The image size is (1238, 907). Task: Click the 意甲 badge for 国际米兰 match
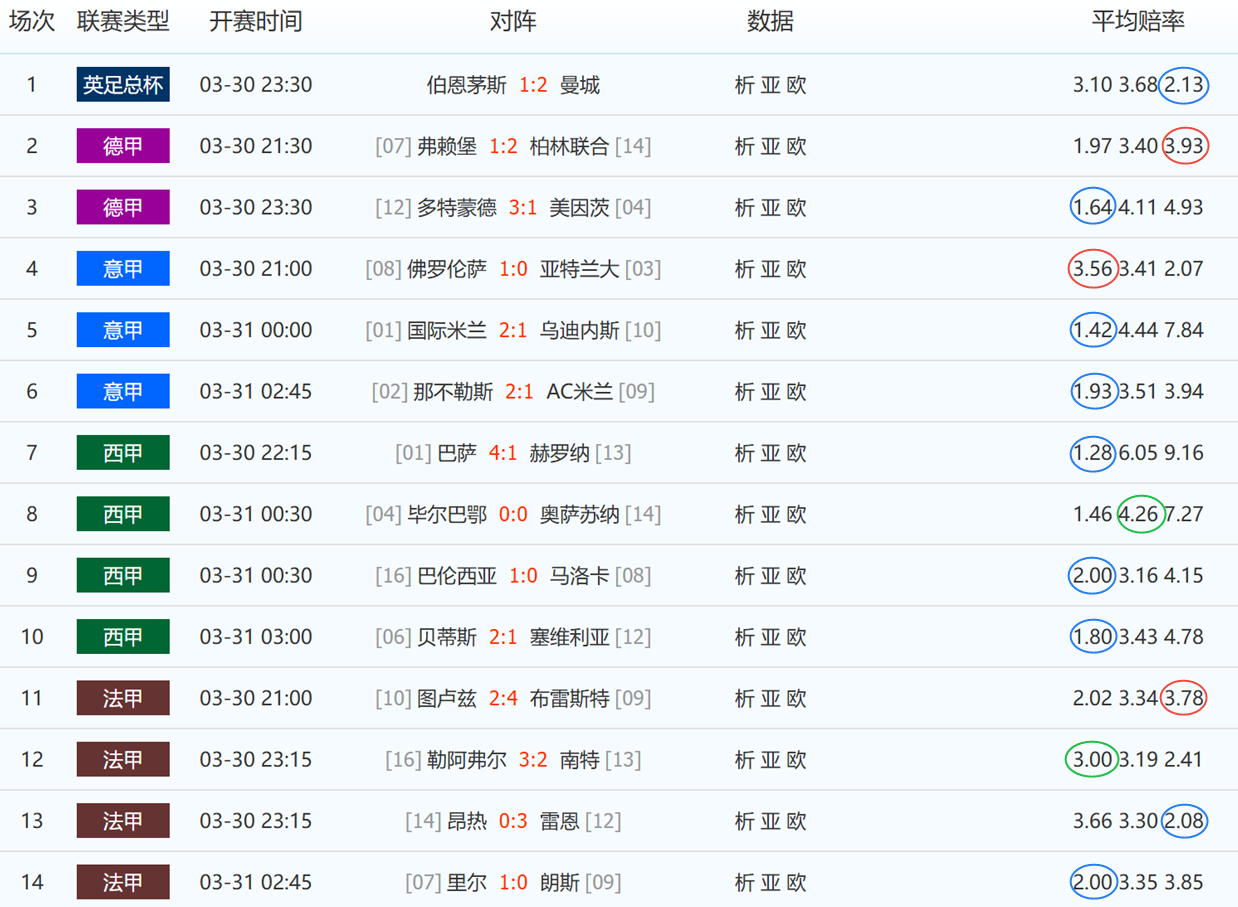coord(123,330)
